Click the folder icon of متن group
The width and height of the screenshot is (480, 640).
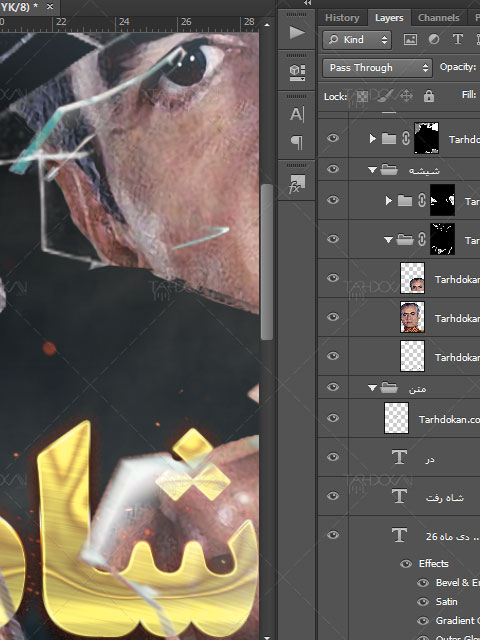pyautogui.click(x=389, y=387)
